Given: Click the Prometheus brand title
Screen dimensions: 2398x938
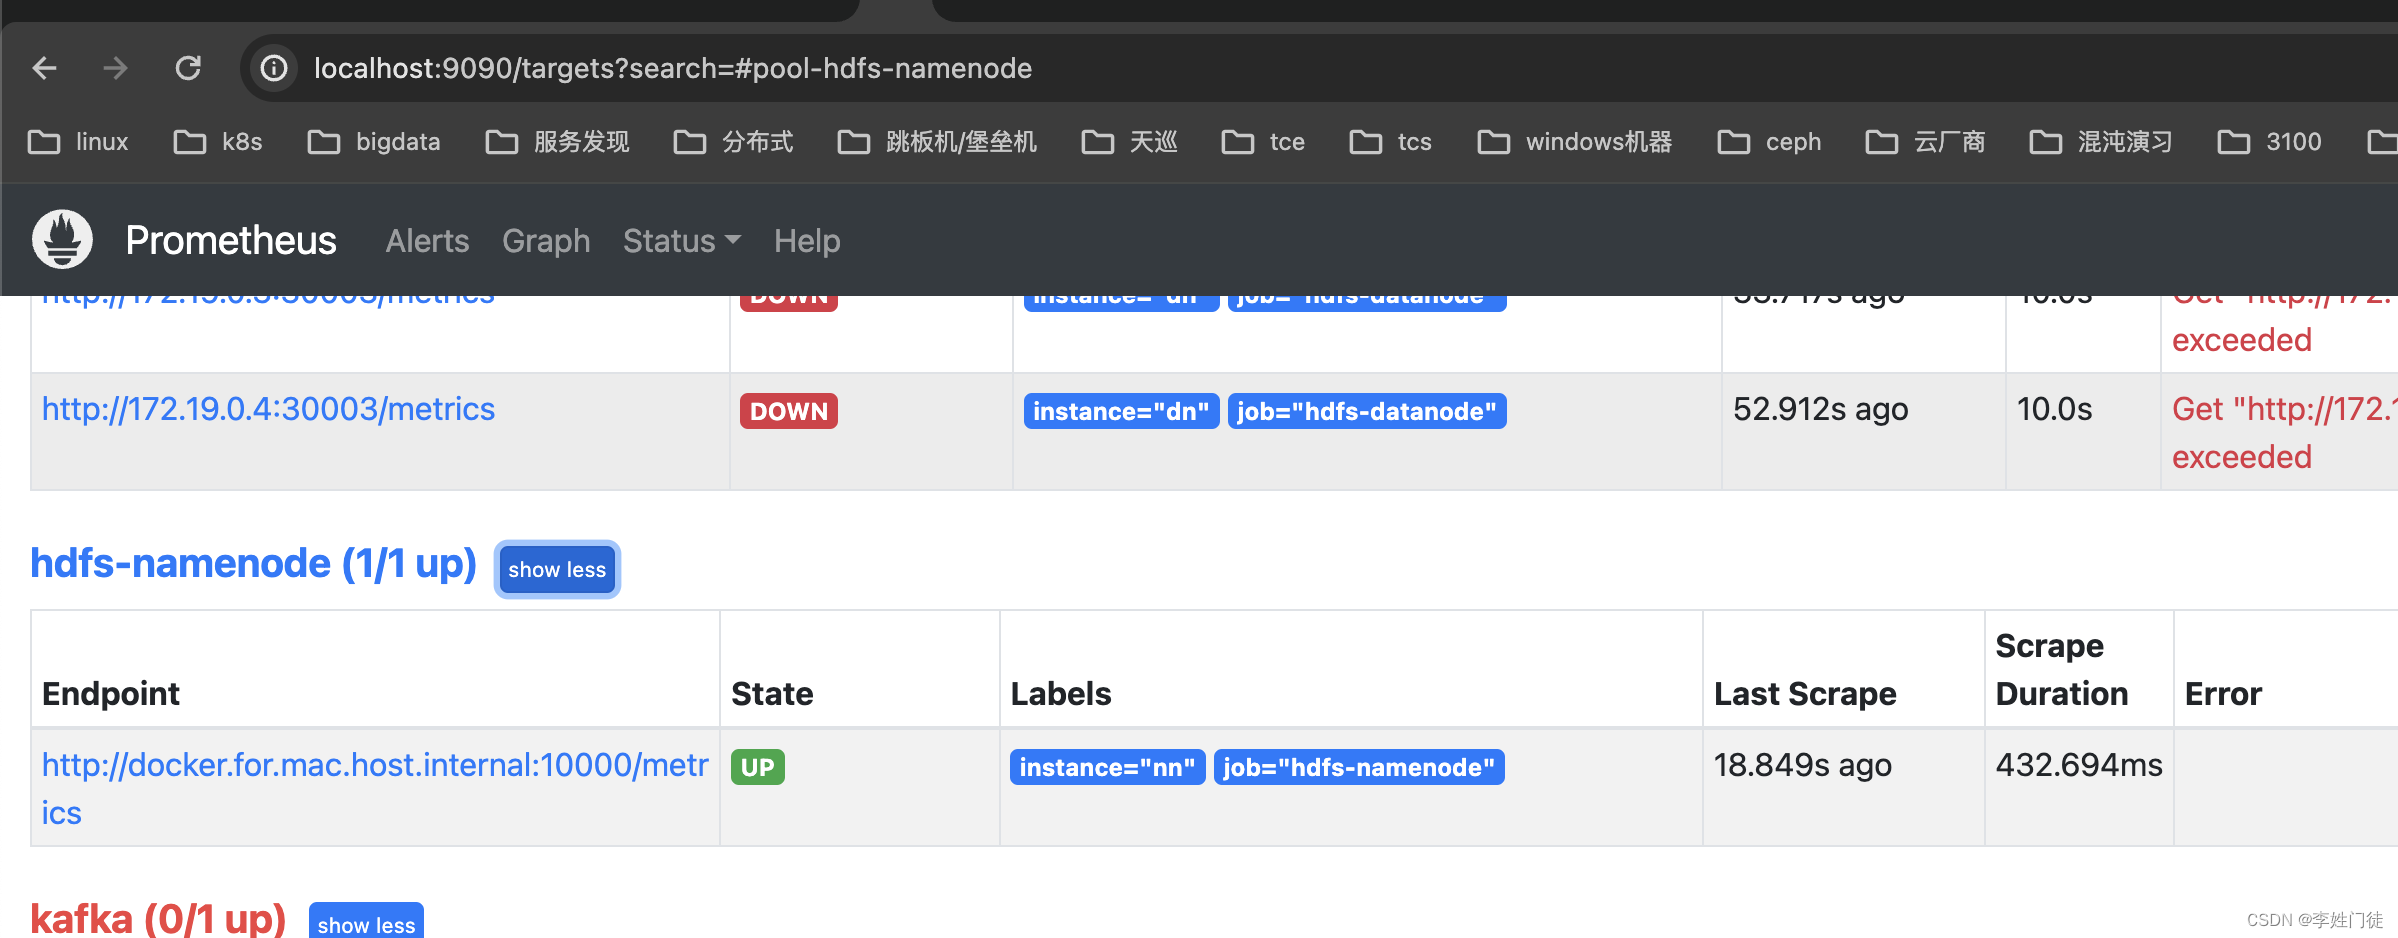Looking at the screenshot, I should pos(231,240).
